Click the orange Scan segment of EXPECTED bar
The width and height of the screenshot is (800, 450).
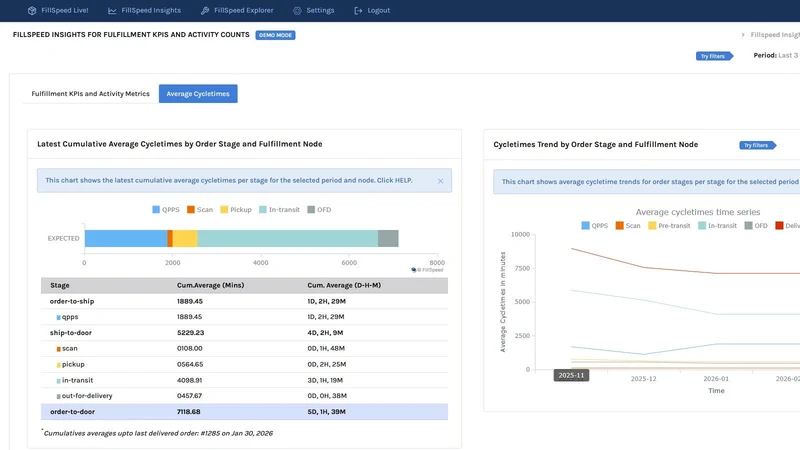pyautogui.click(x=170, y=238)
